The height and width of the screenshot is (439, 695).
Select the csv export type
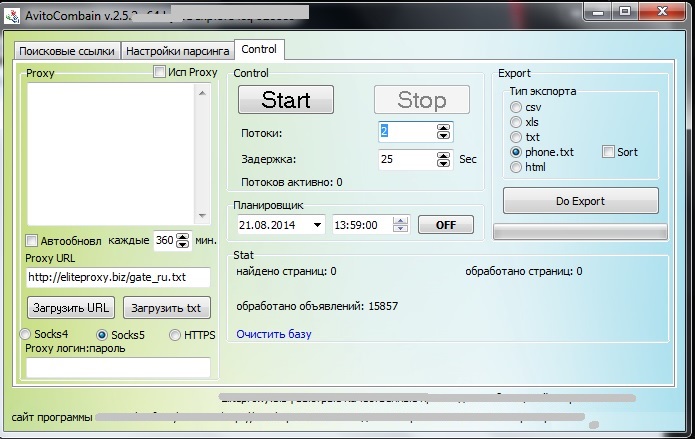[516, 107]
